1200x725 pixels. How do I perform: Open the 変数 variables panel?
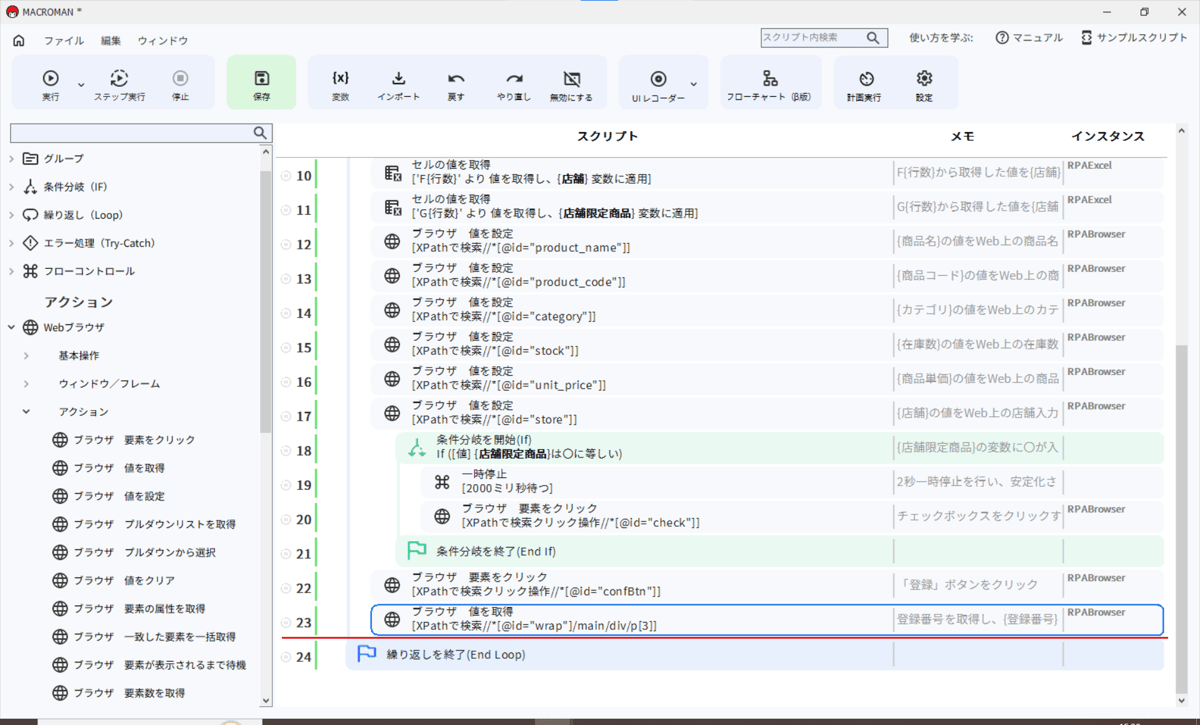pos(341,84)
